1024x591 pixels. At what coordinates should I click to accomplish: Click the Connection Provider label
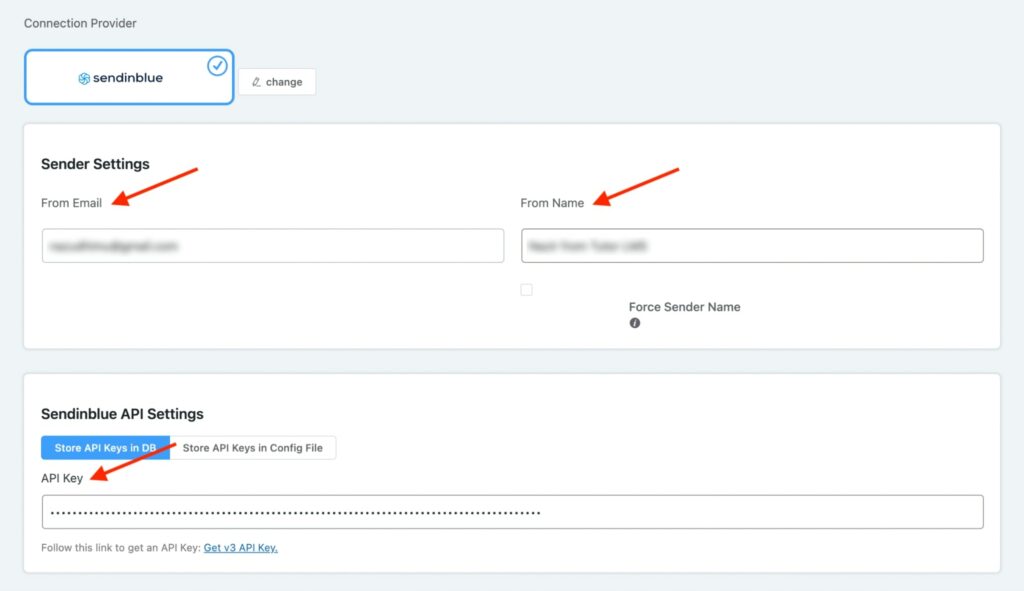tap(79, 22)
